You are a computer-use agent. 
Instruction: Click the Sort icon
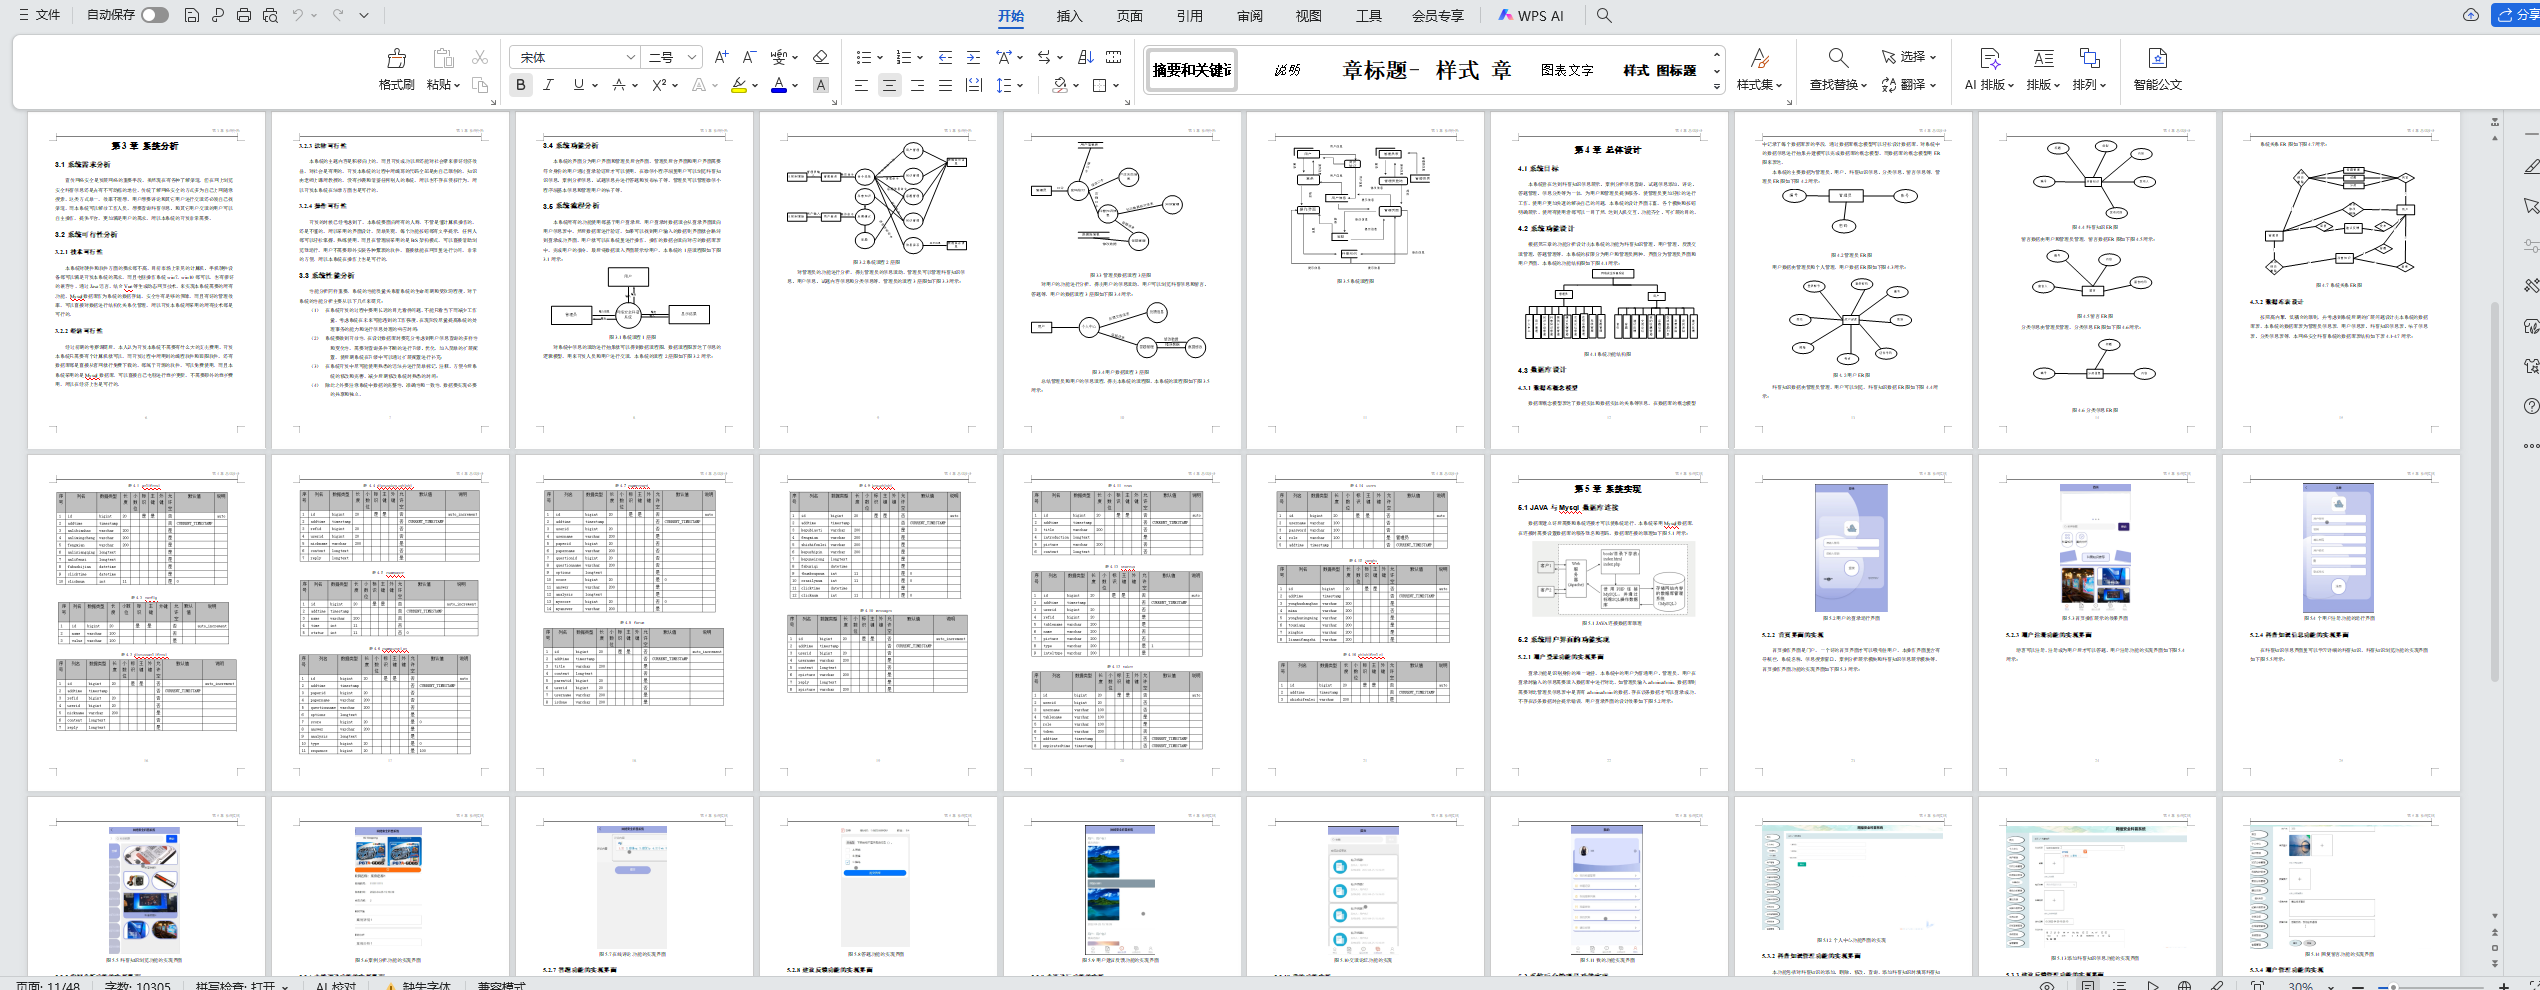click(x=1086, y=58)
